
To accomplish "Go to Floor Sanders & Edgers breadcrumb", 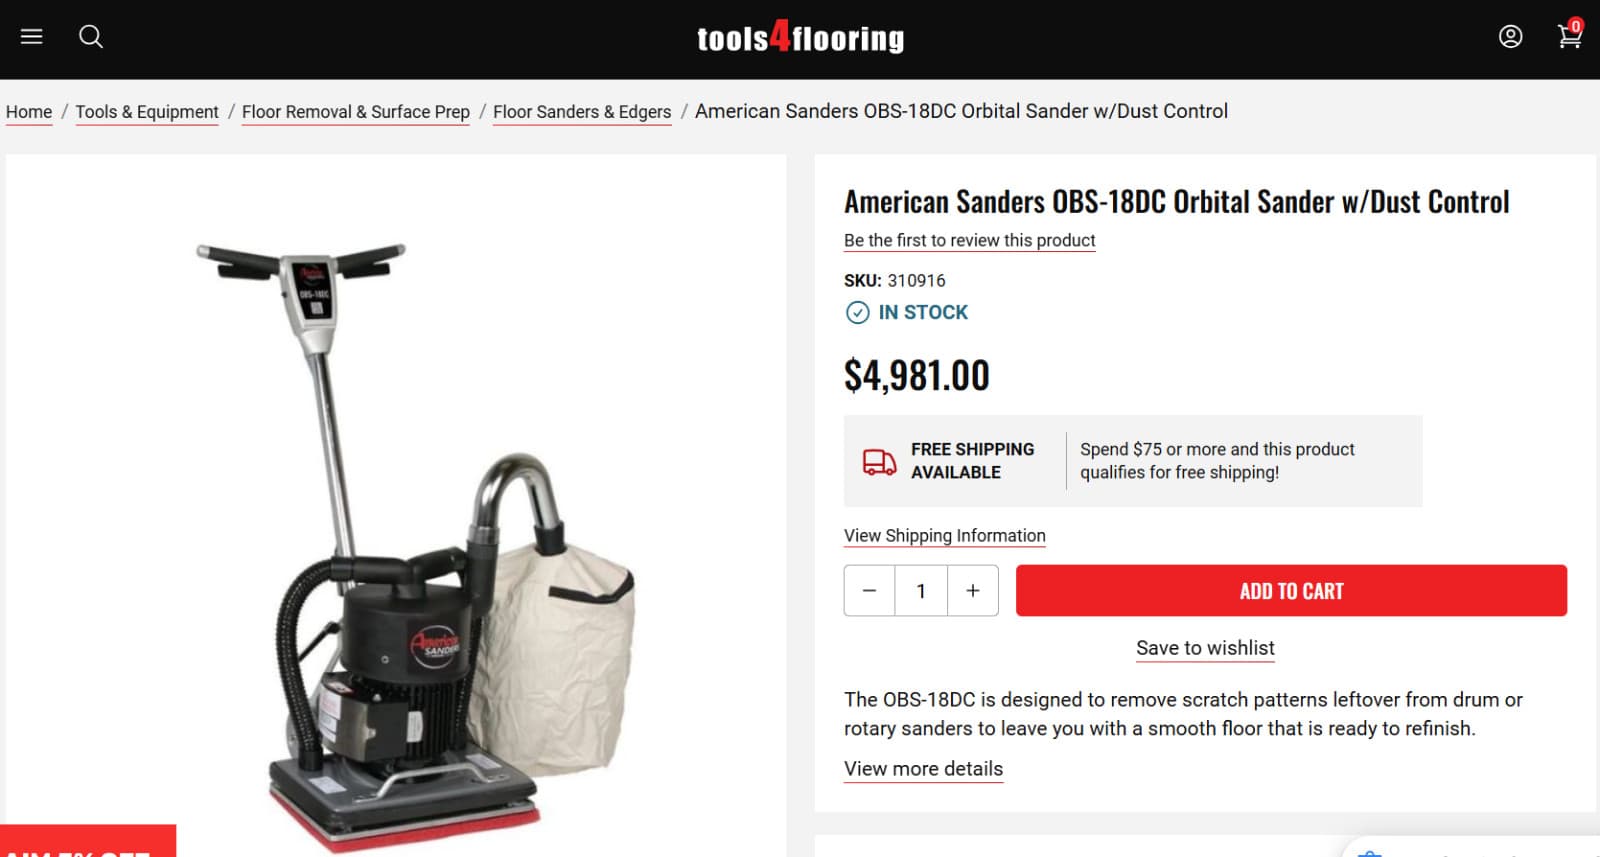I will (581, 111).
